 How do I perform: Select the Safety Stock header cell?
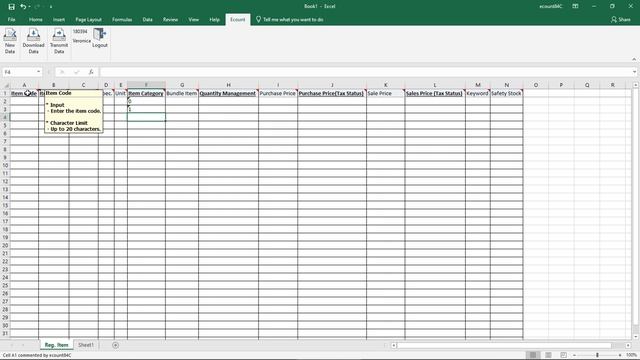tap(507, 93)
